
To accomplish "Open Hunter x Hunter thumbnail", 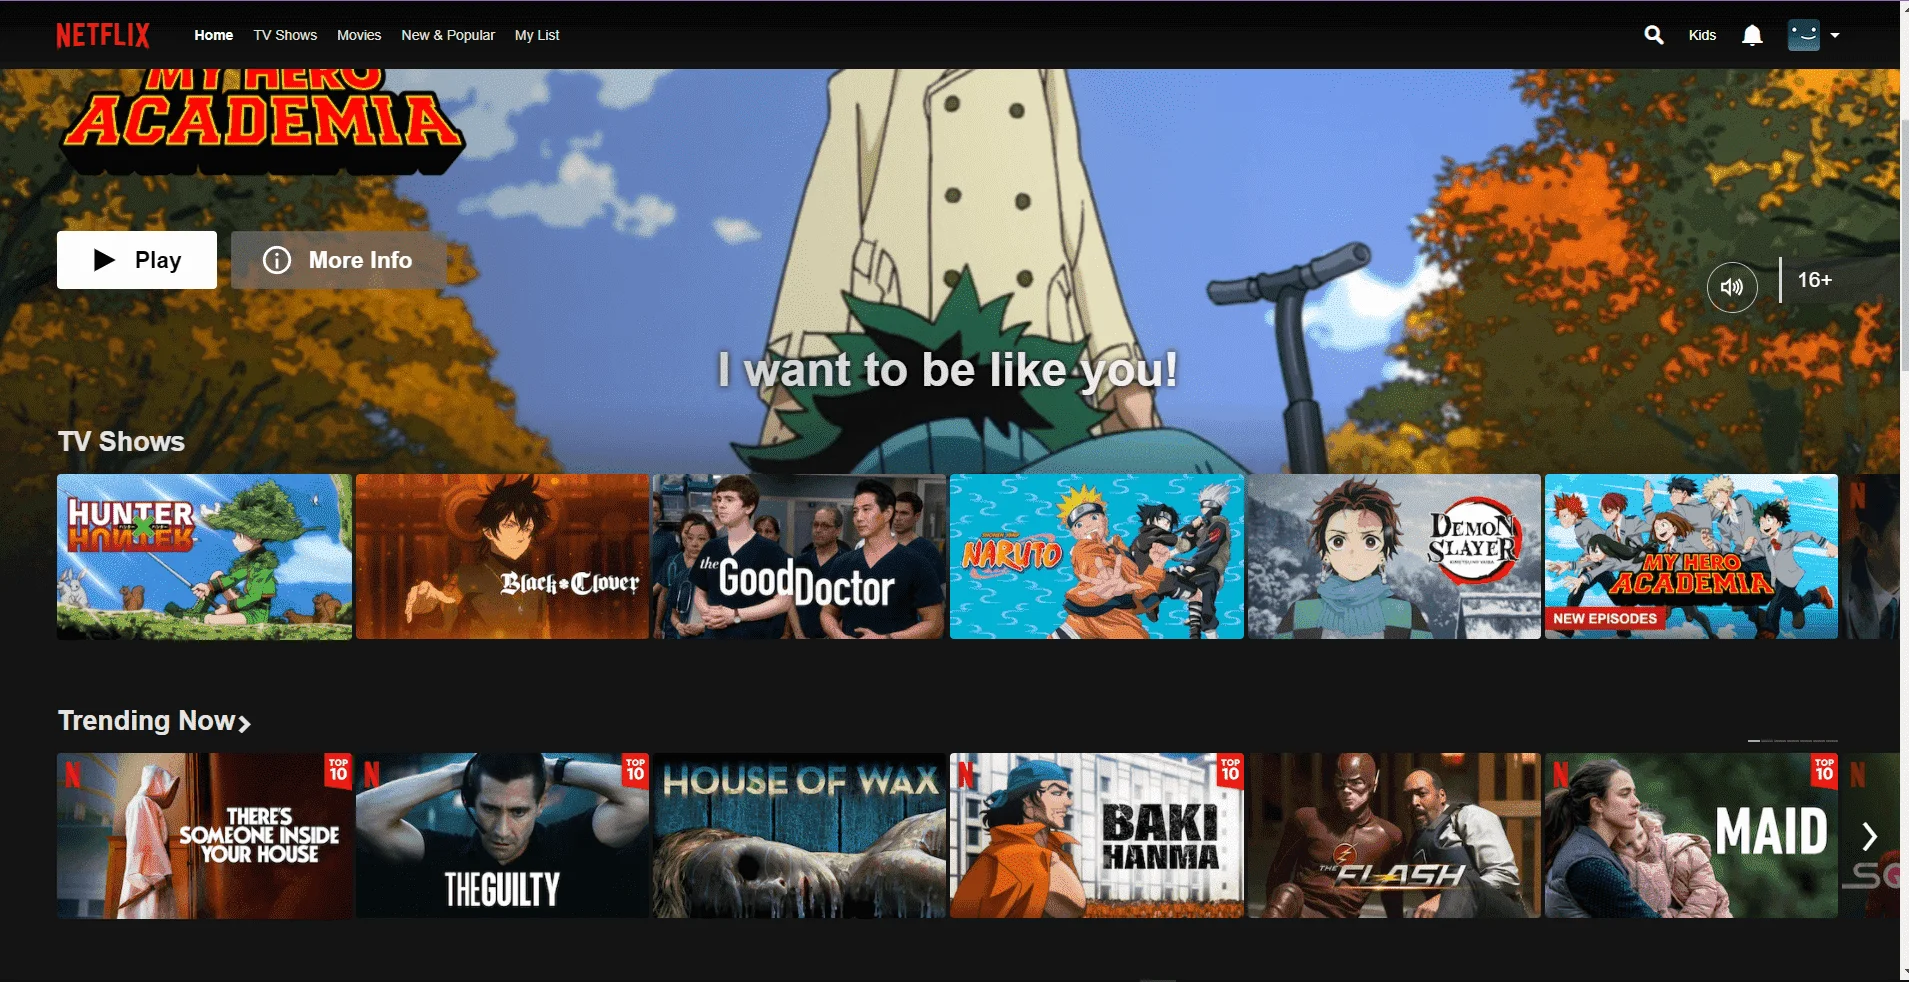I will pyautogui.click(x=204, y=557).
